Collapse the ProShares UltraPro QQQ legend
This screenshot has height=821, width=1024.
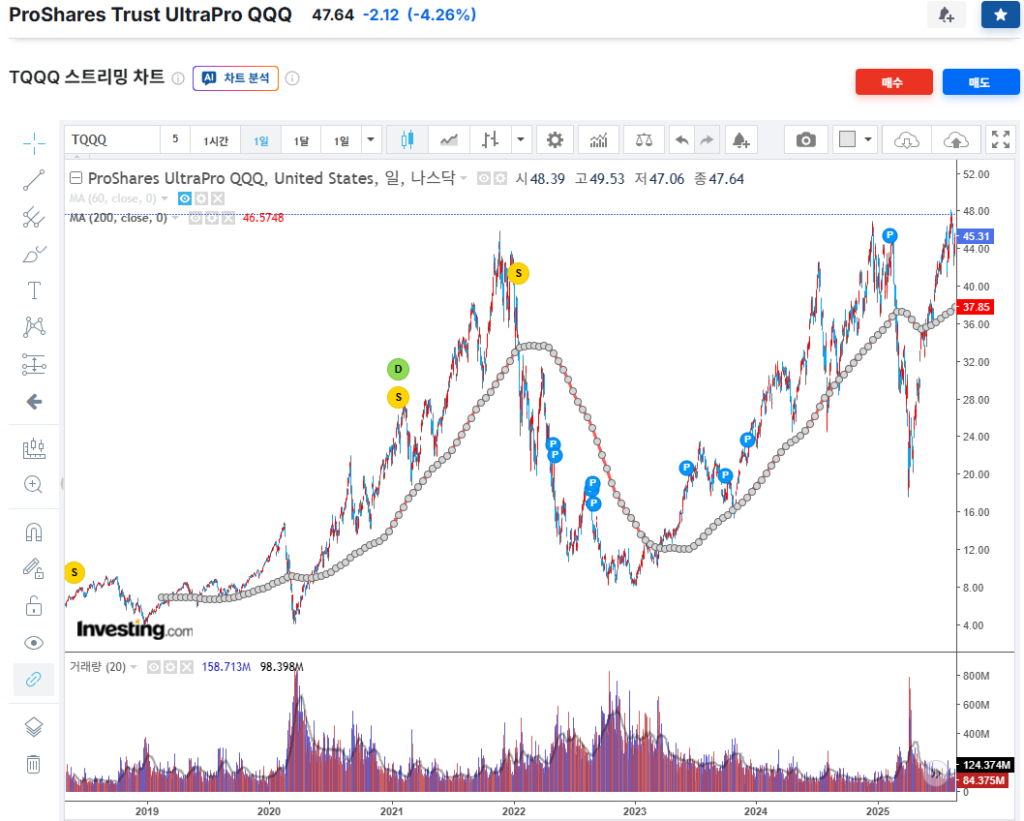click(76, 179)
